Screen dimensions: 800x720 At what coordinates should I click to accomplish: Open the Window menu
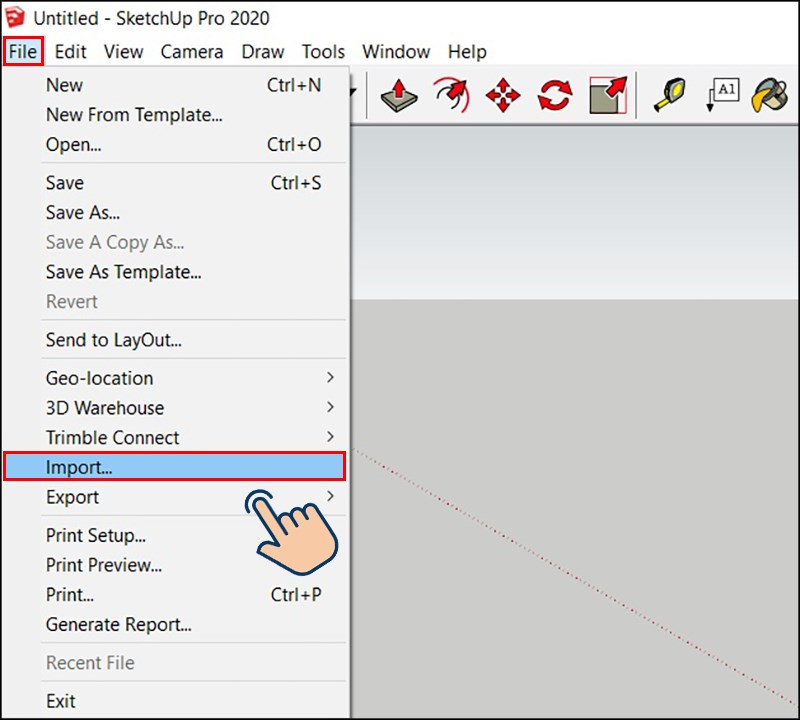(396, 52)
